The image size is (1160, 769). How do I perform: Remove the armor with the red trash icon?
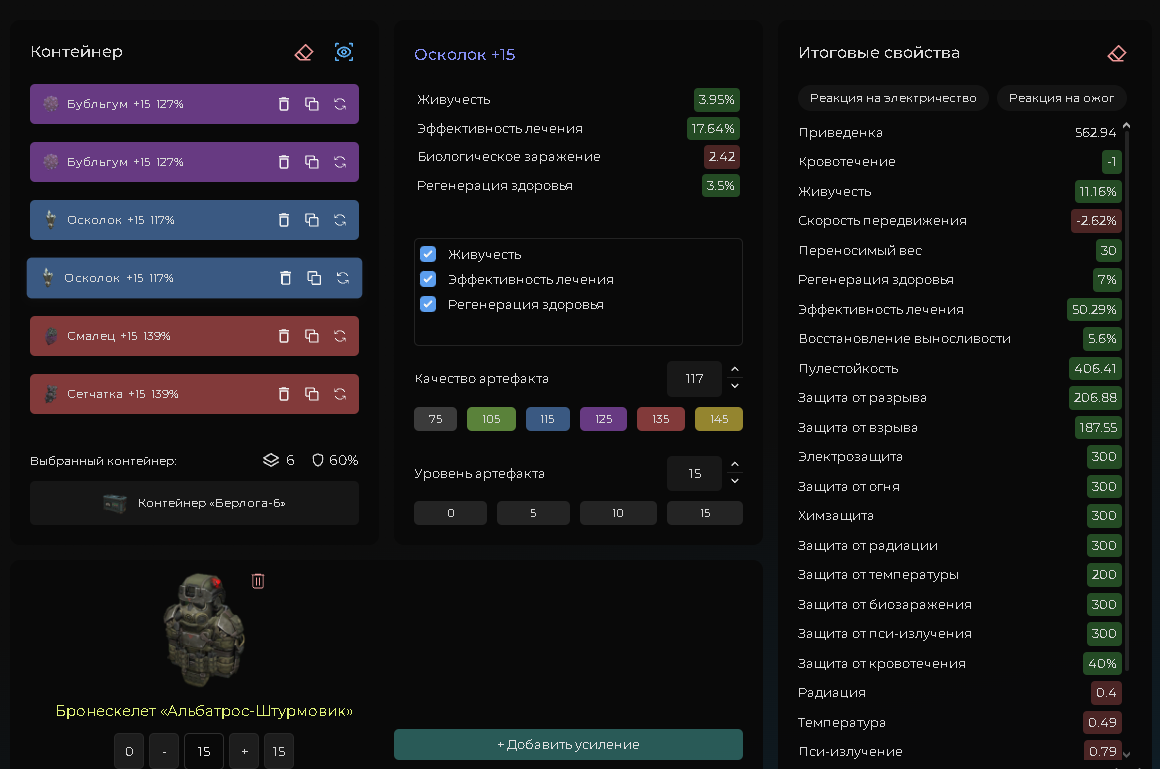click(258, 581)
